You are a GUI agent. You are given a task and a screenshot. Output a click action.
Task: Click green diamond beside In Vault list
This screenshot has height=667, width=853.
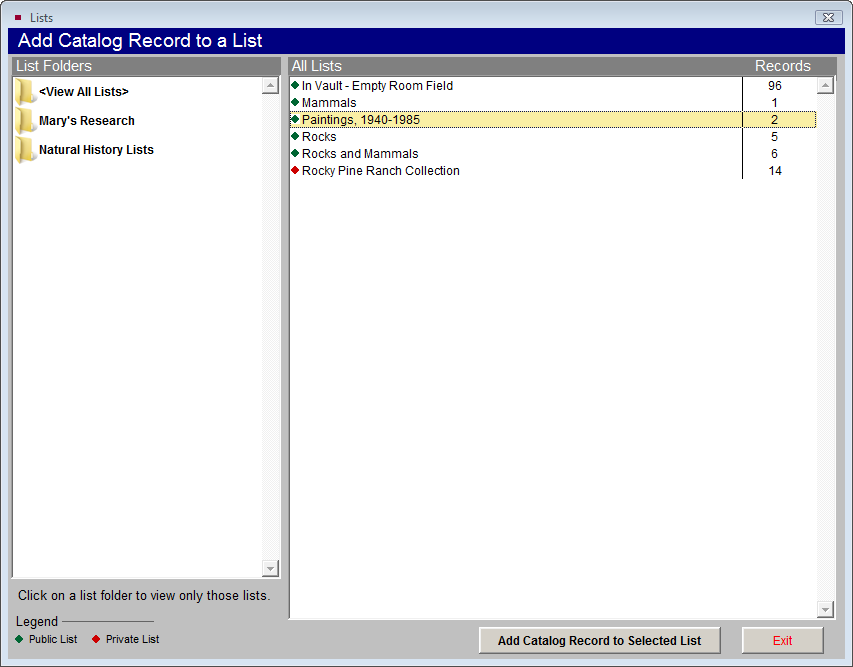click(x=295, y=86)
